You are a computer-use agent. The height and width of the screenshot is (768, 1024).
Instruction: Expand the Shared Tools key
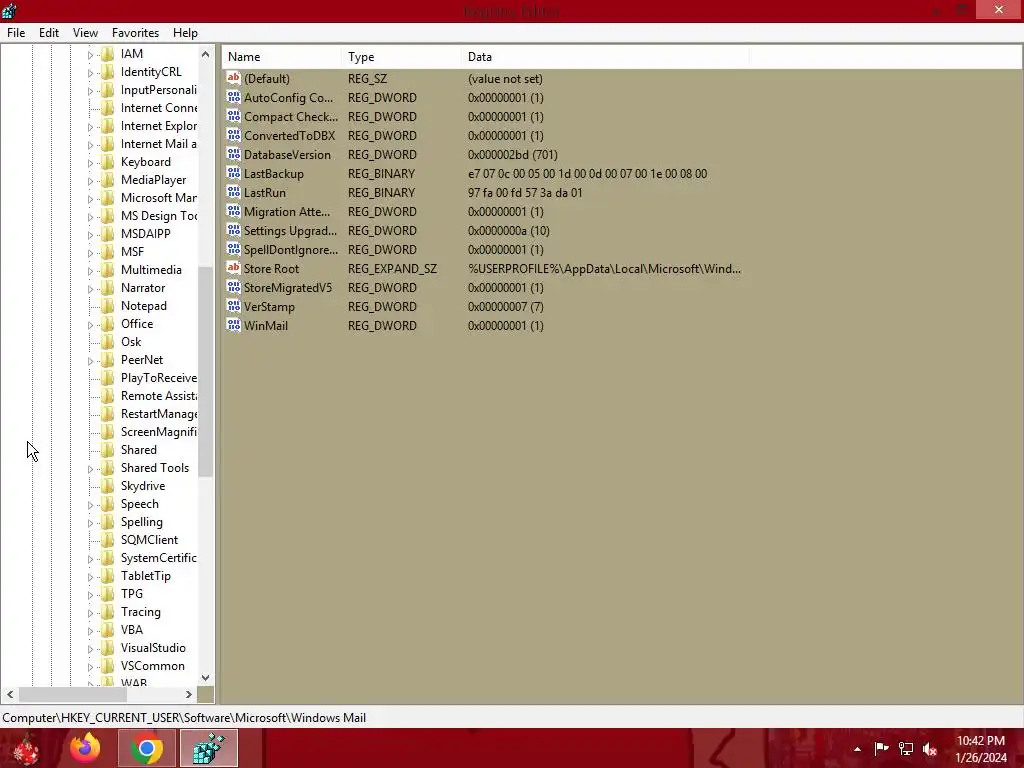coord(90,469)
